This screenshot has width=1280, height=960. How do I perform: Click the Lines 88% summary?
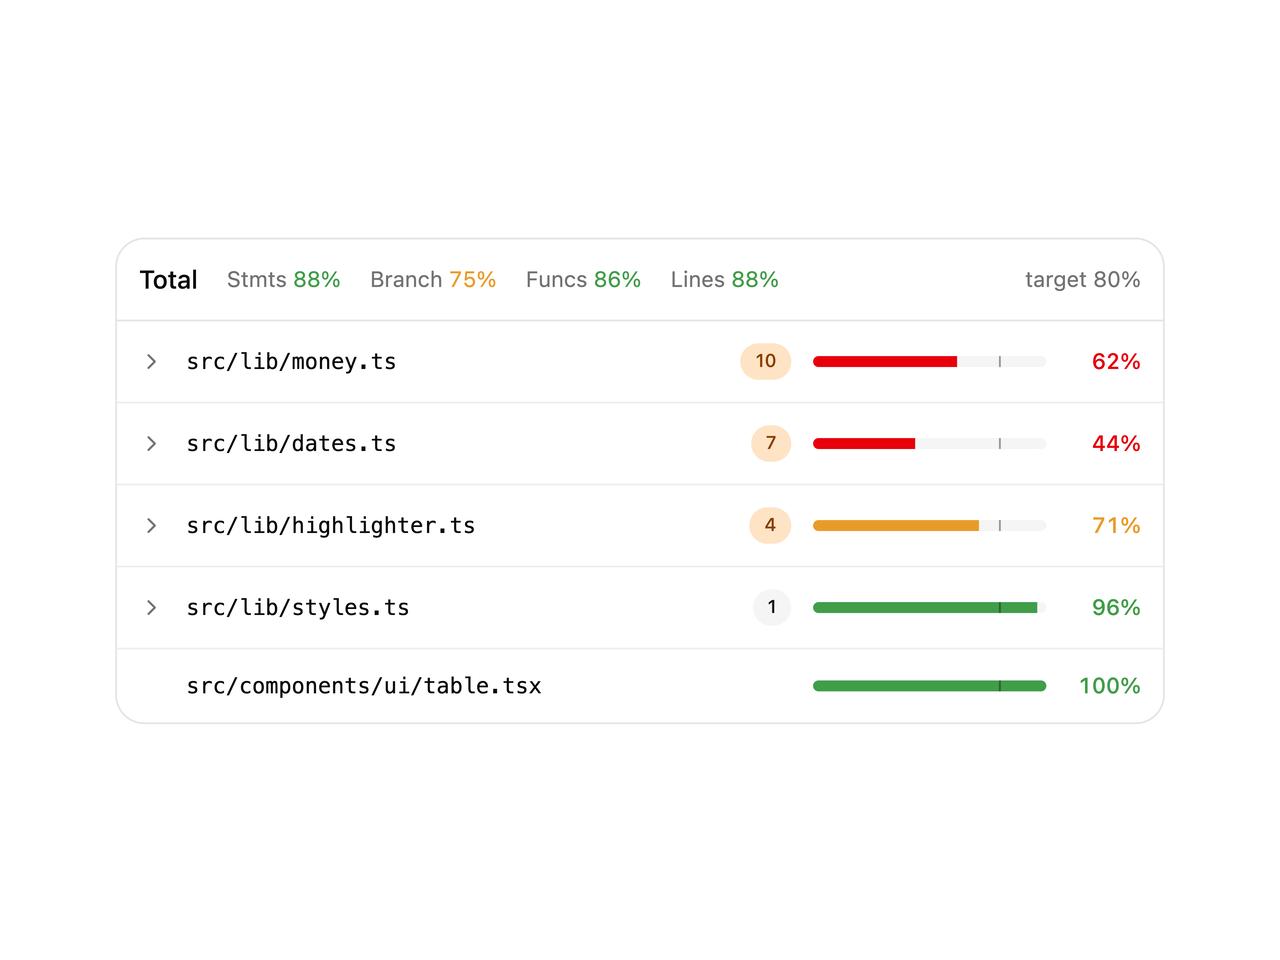[x=725, y=280]
